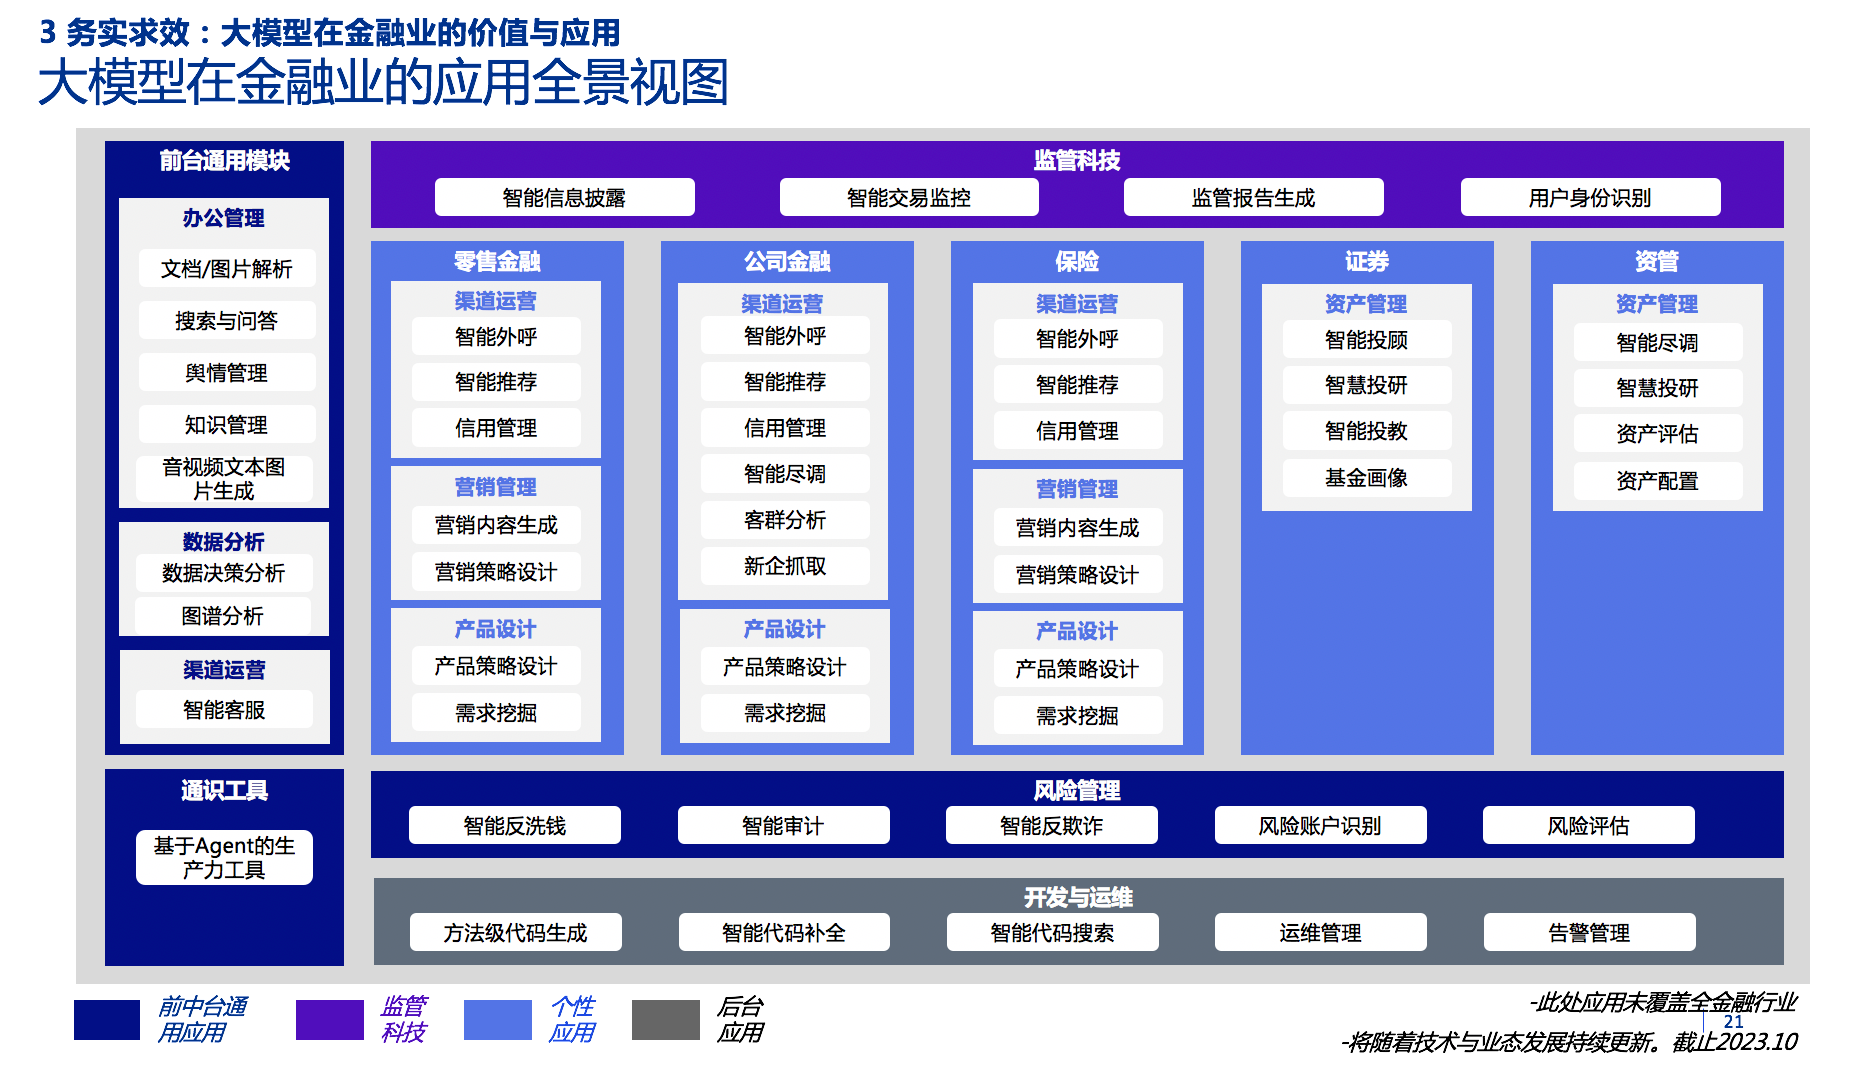Click the 通识工具 heading
This screenshot has width=1858, height=1078.
pos(224,790)
